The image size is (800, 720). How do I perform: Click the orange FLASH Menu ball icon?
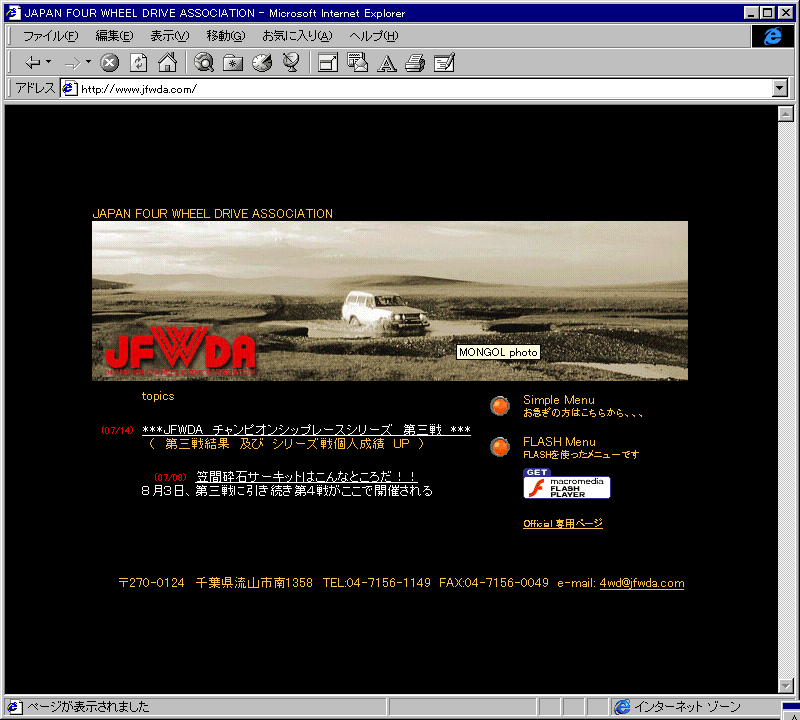[500, 447]
